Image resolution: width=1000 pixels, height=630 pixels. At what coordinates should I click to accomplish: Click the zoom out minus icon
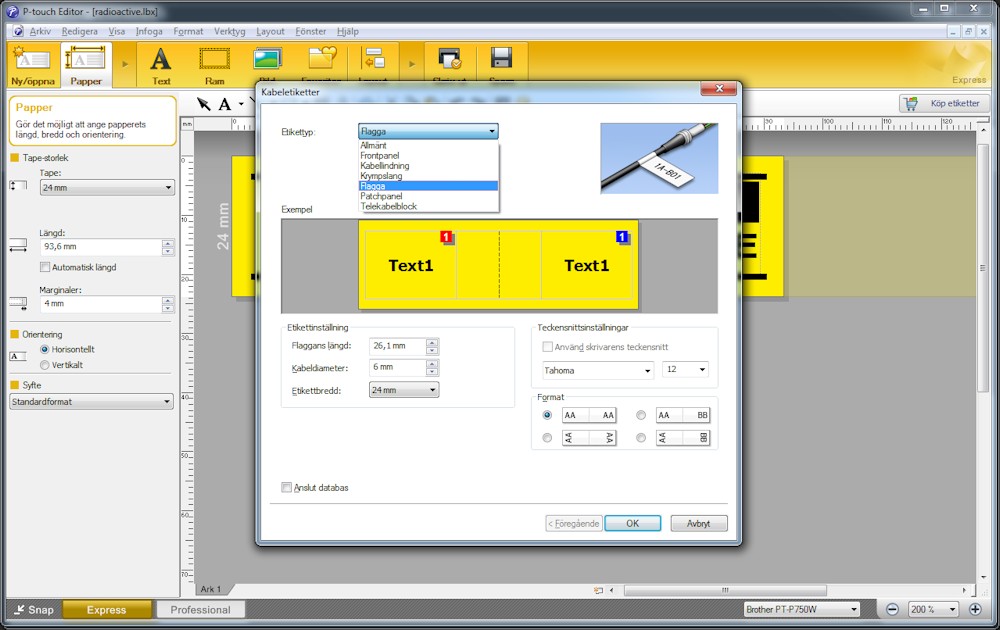[893, 609]
